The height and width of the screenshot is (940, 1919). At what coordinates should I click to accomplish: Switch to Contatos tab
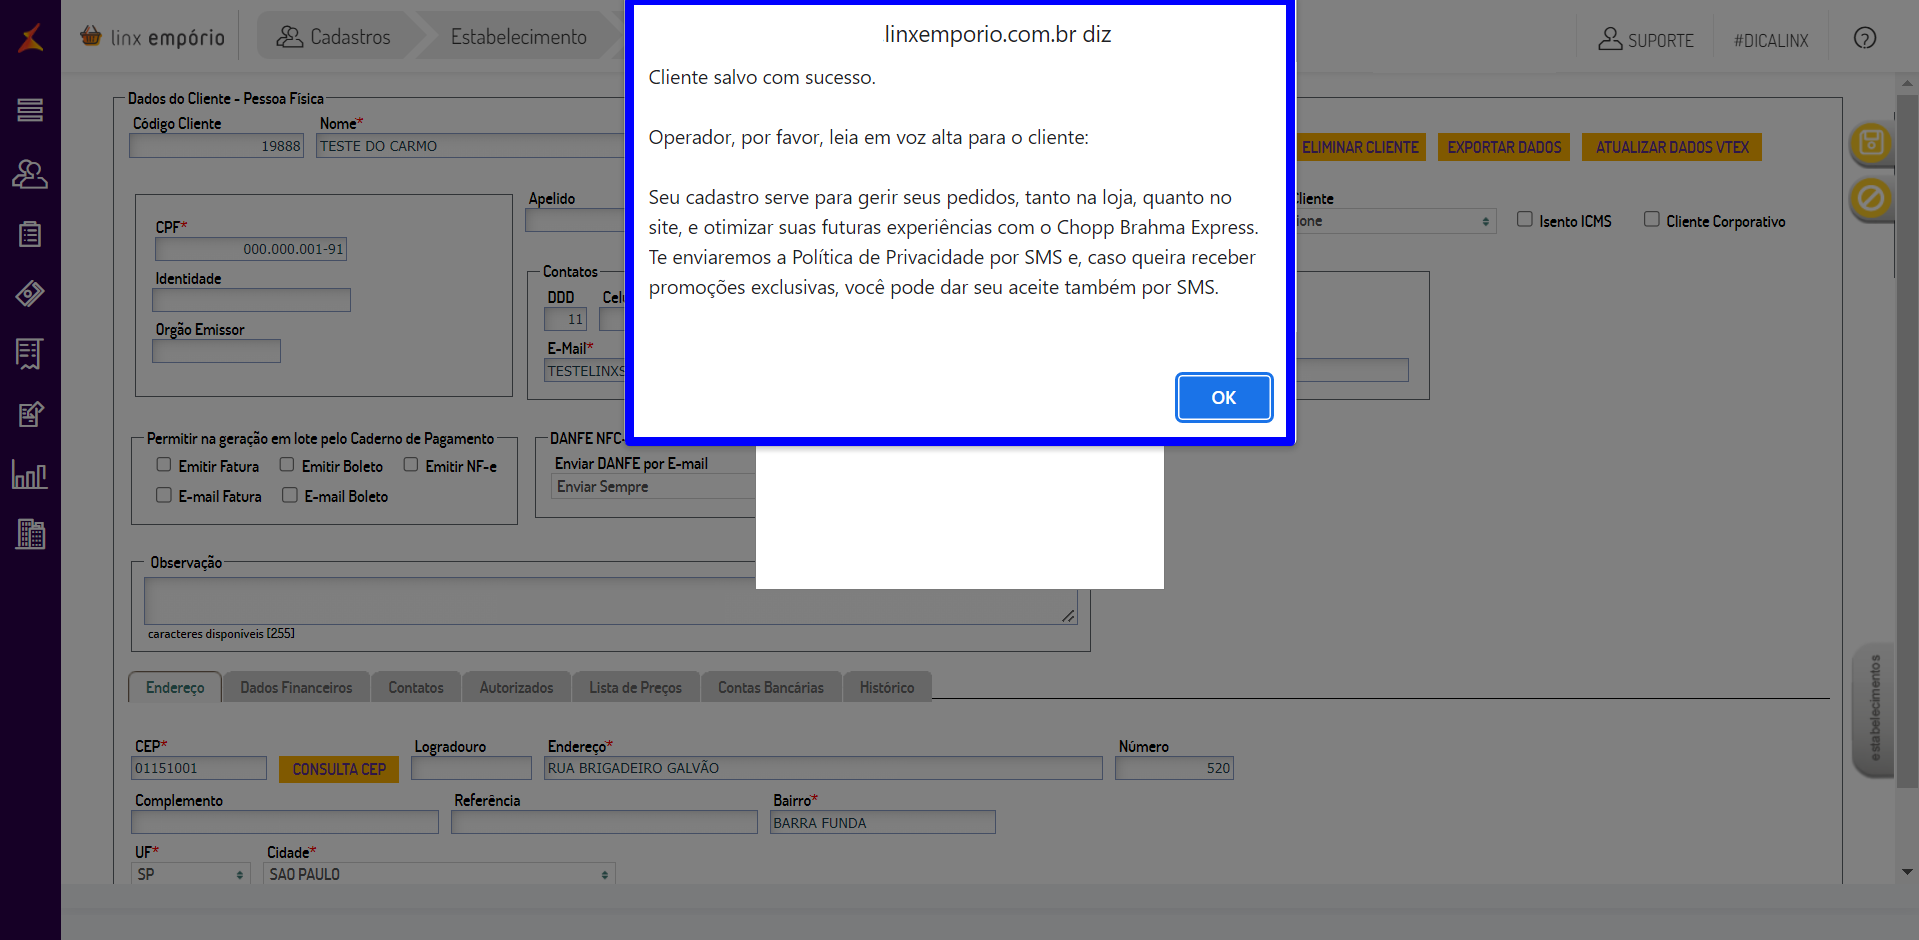416,687
